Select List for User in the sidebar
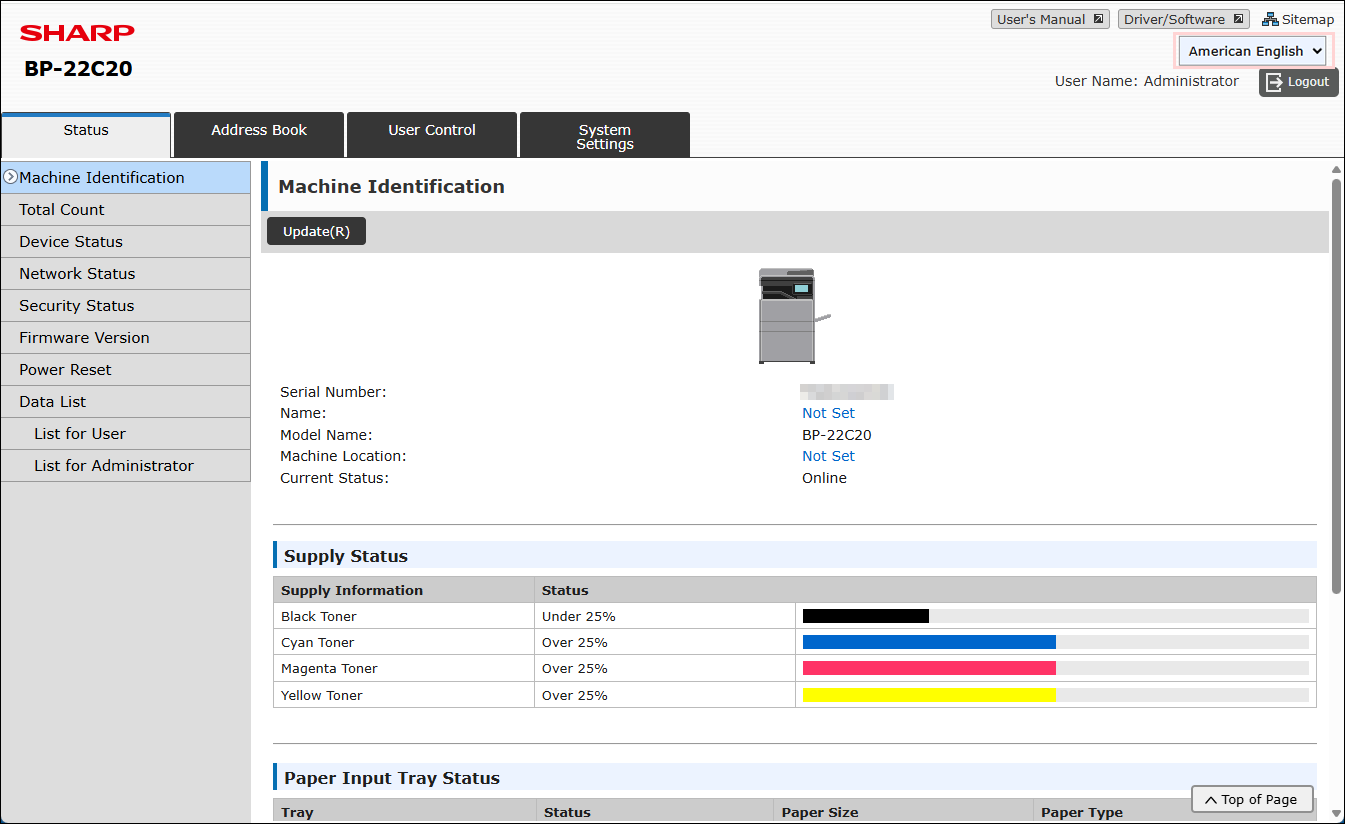1345x824 pixels. 126,434
